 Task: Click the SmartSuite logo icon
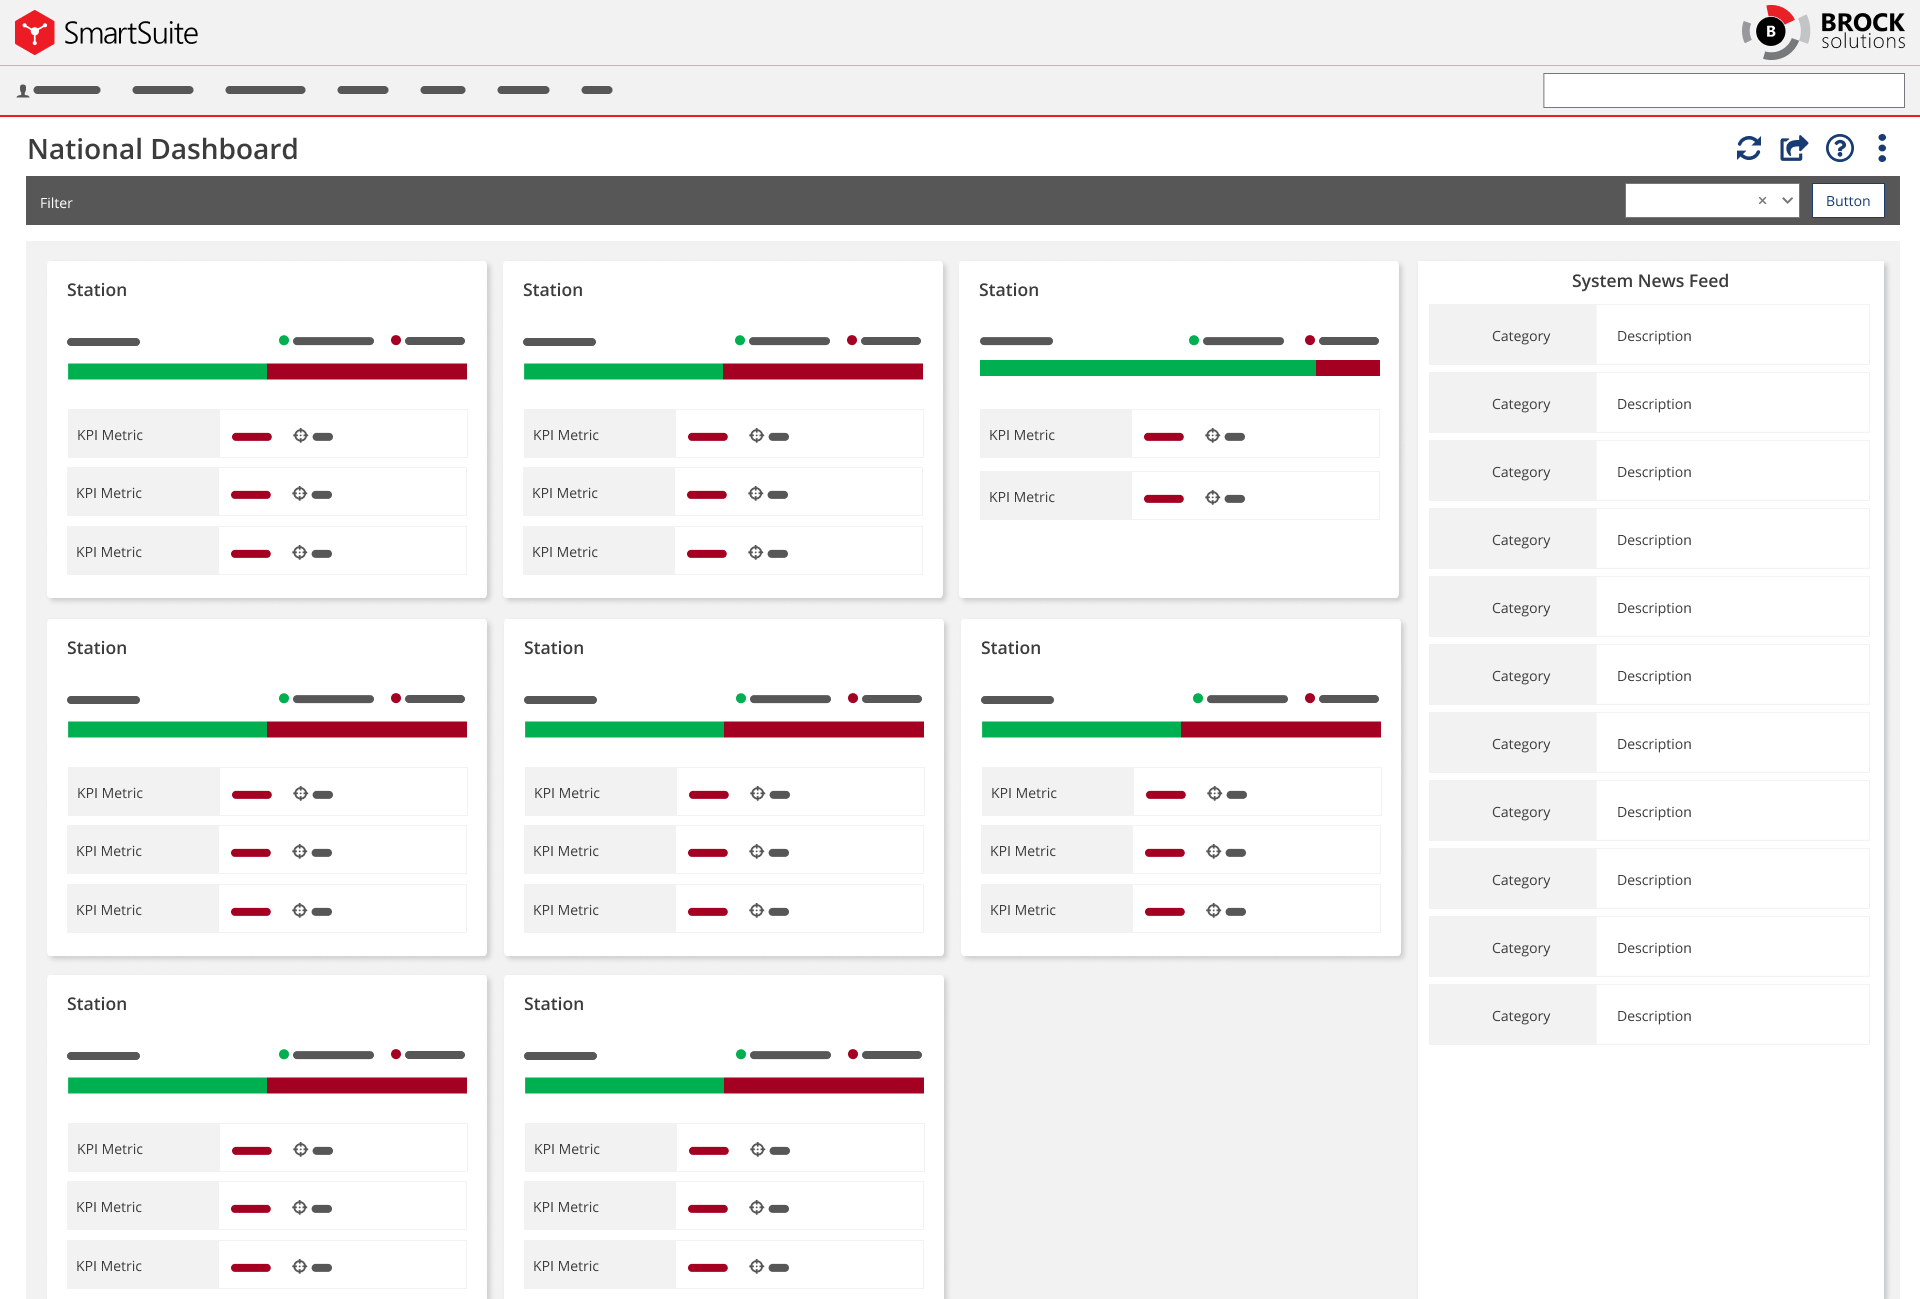pos(35,33)
